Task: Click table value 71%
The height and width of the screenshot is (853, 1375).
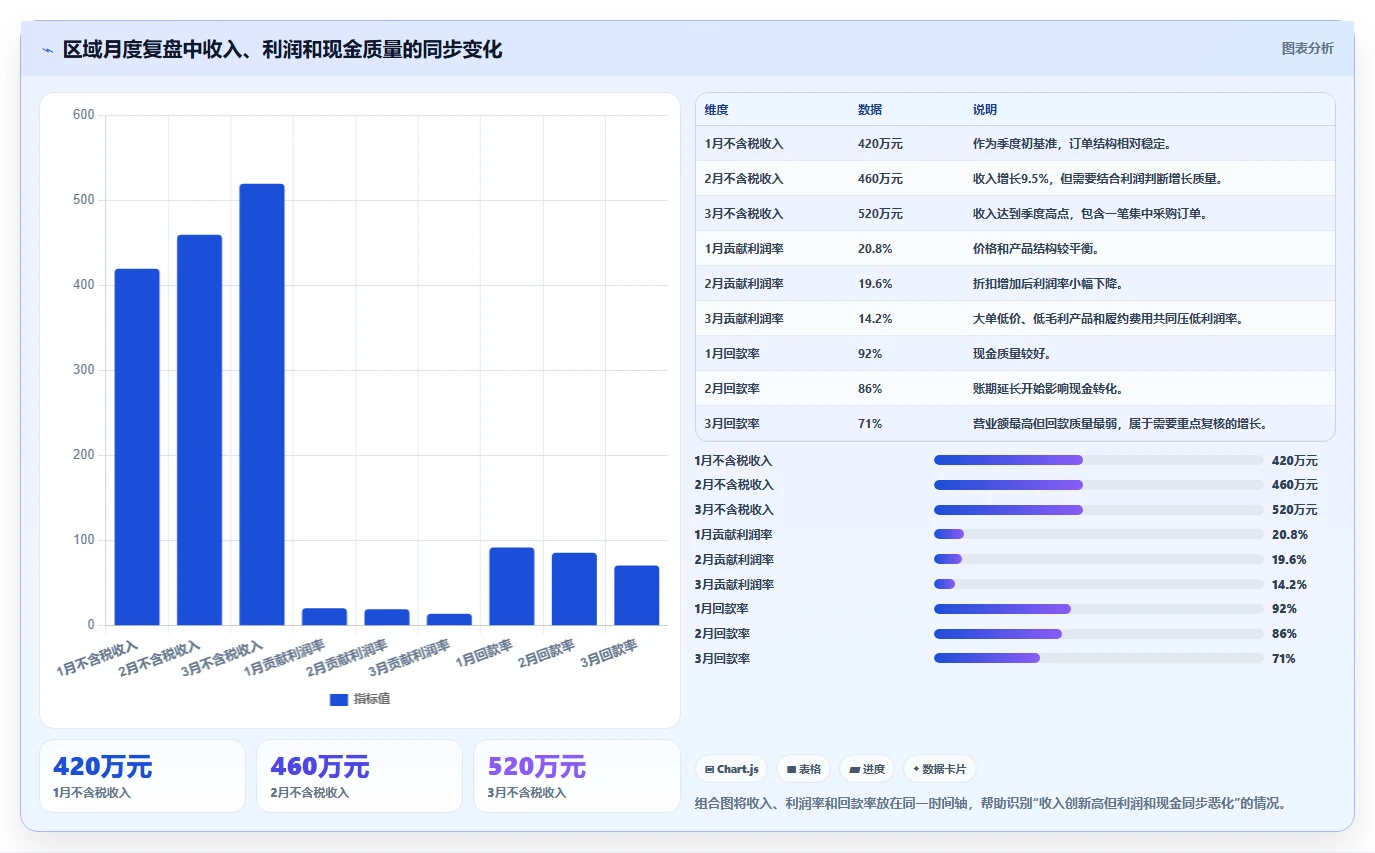Action: [x=870, y=424]
